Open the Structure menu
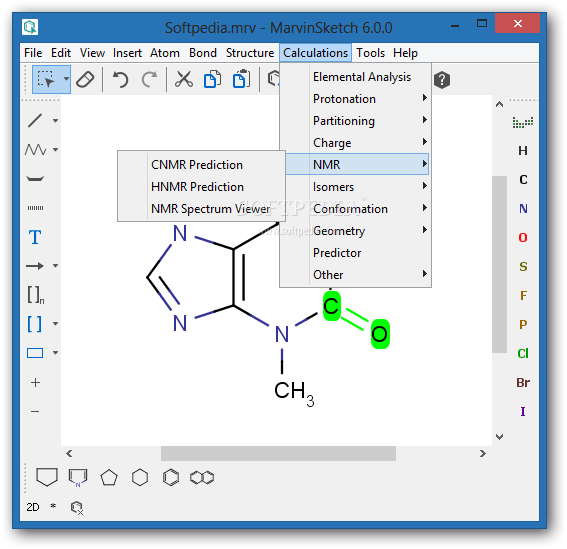Image resolution: width=567 pixels, height=549 pixels. [250, 53]
